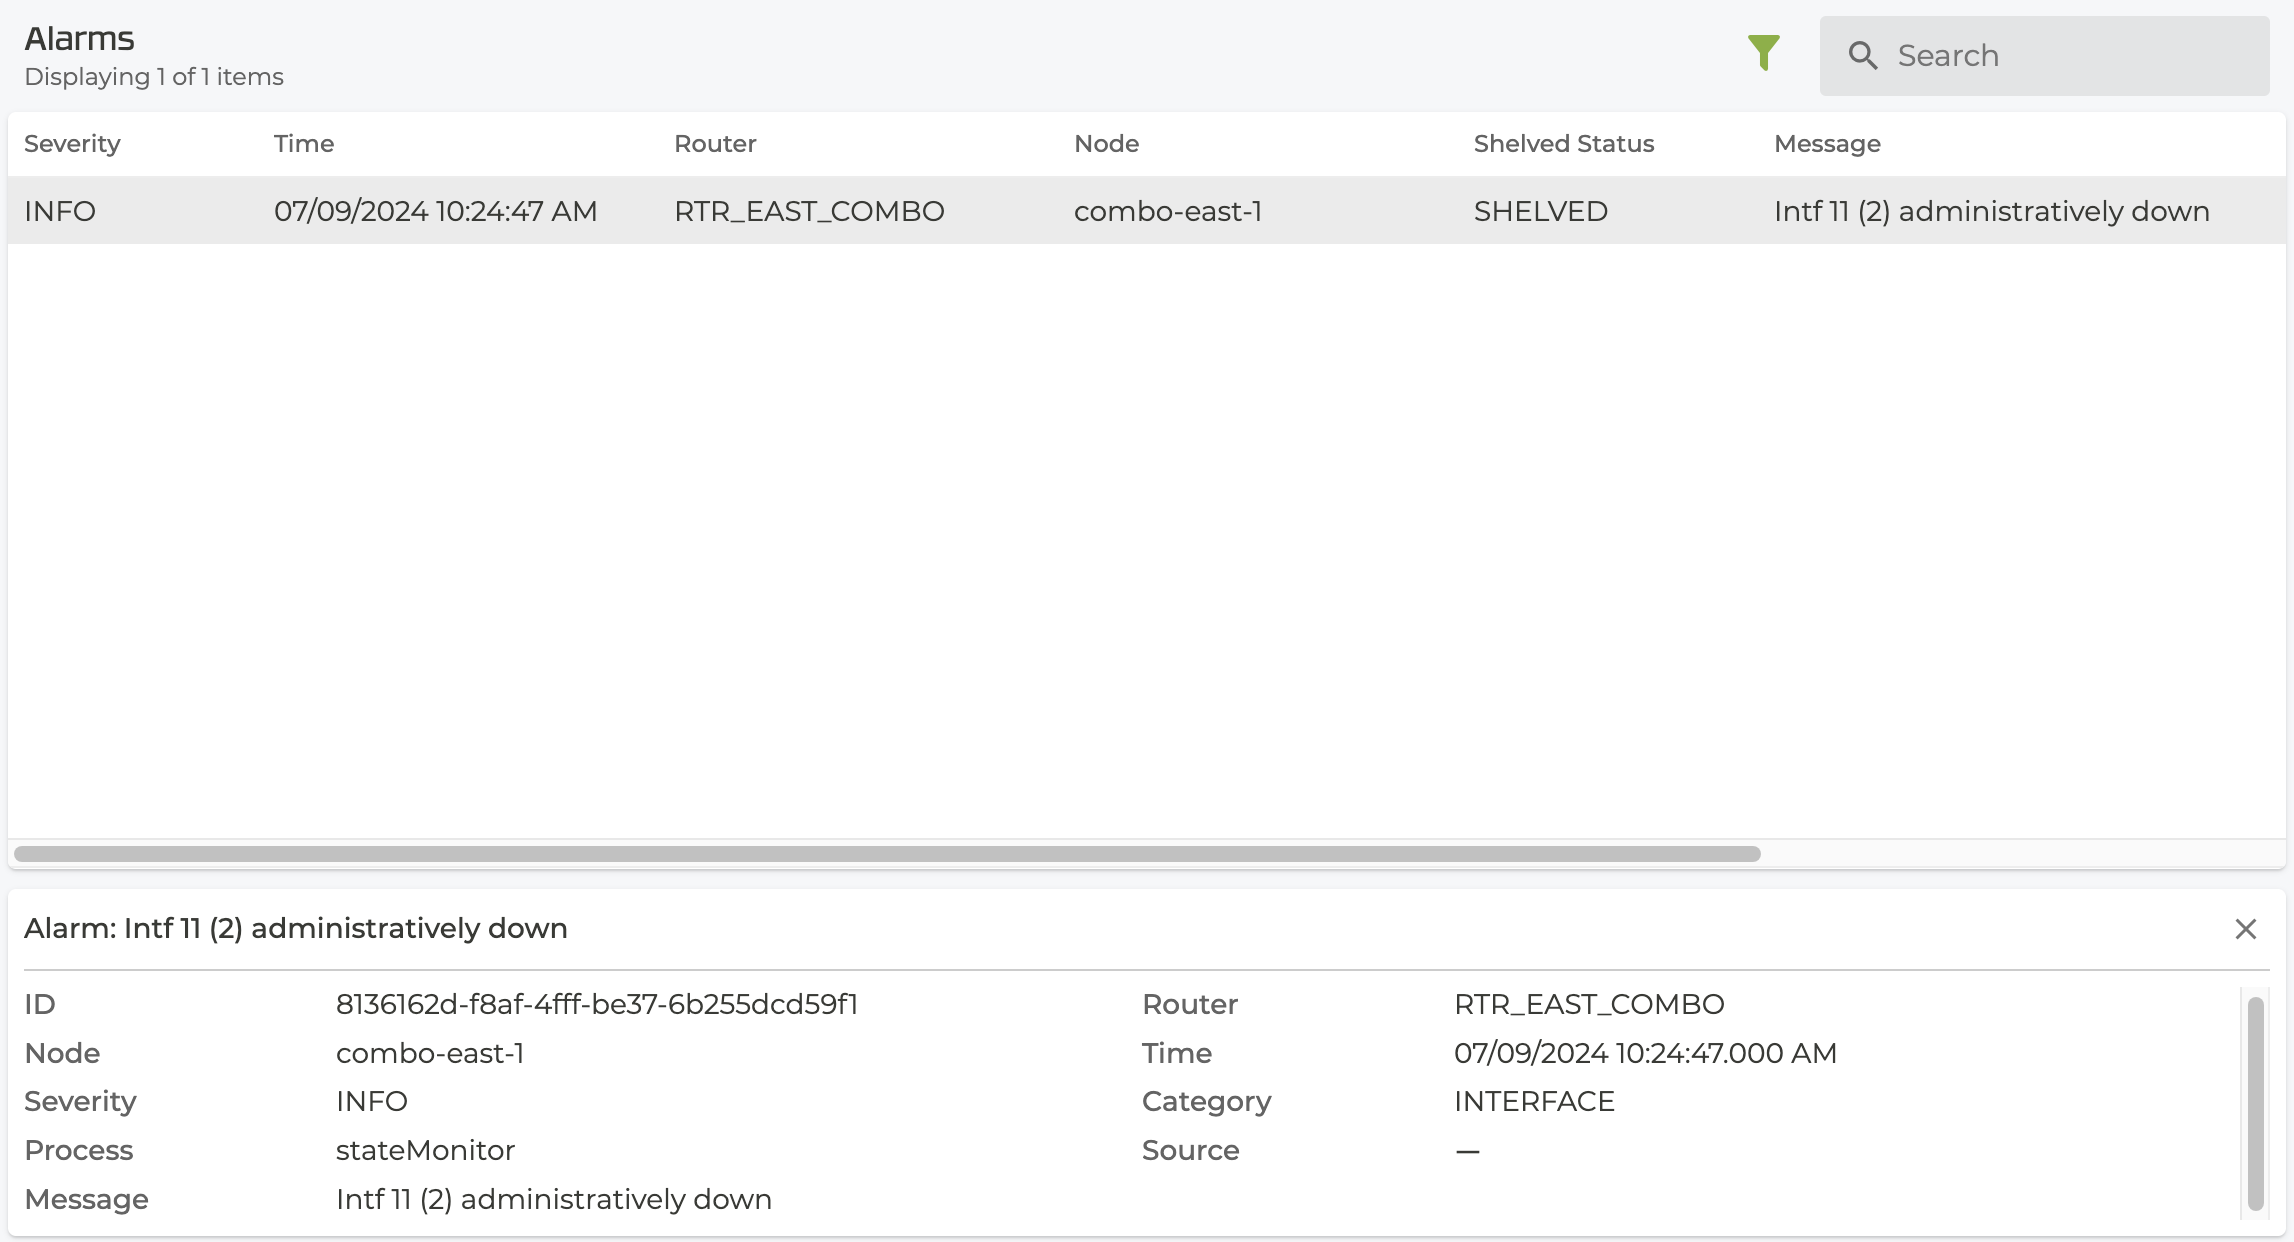Close the alarm details panel
The height and width of the screenshot is (1242, 2294).
2245,929
